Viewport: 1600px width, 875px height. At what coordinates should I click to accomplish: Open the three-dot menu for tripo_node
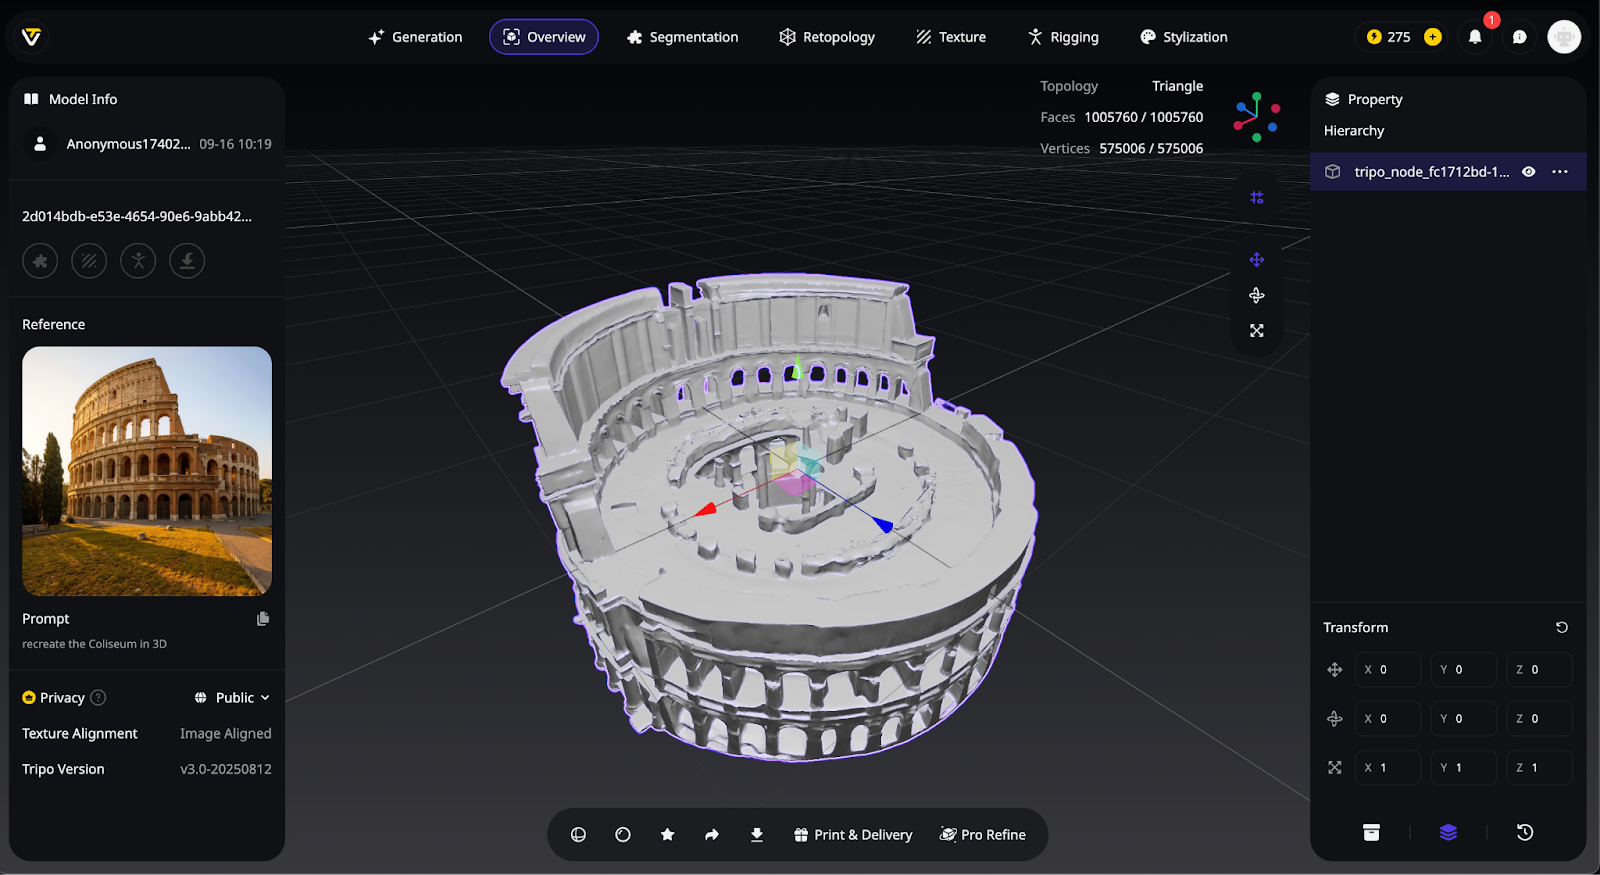point(1560,172)
